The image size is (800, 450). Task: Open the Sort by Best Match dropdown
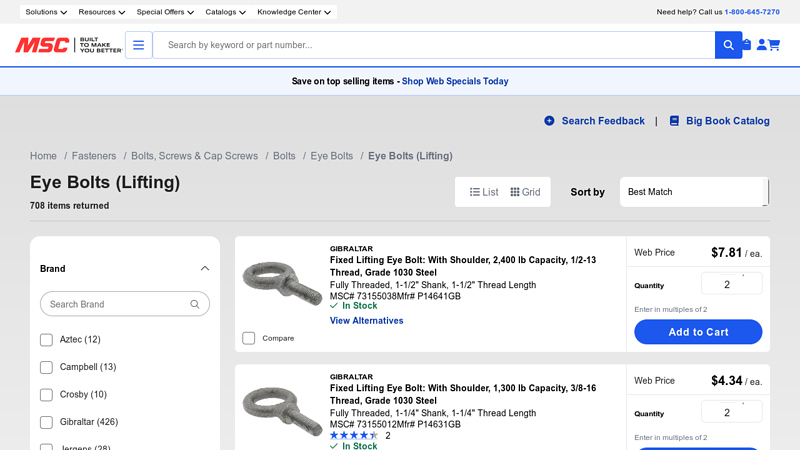694,192
